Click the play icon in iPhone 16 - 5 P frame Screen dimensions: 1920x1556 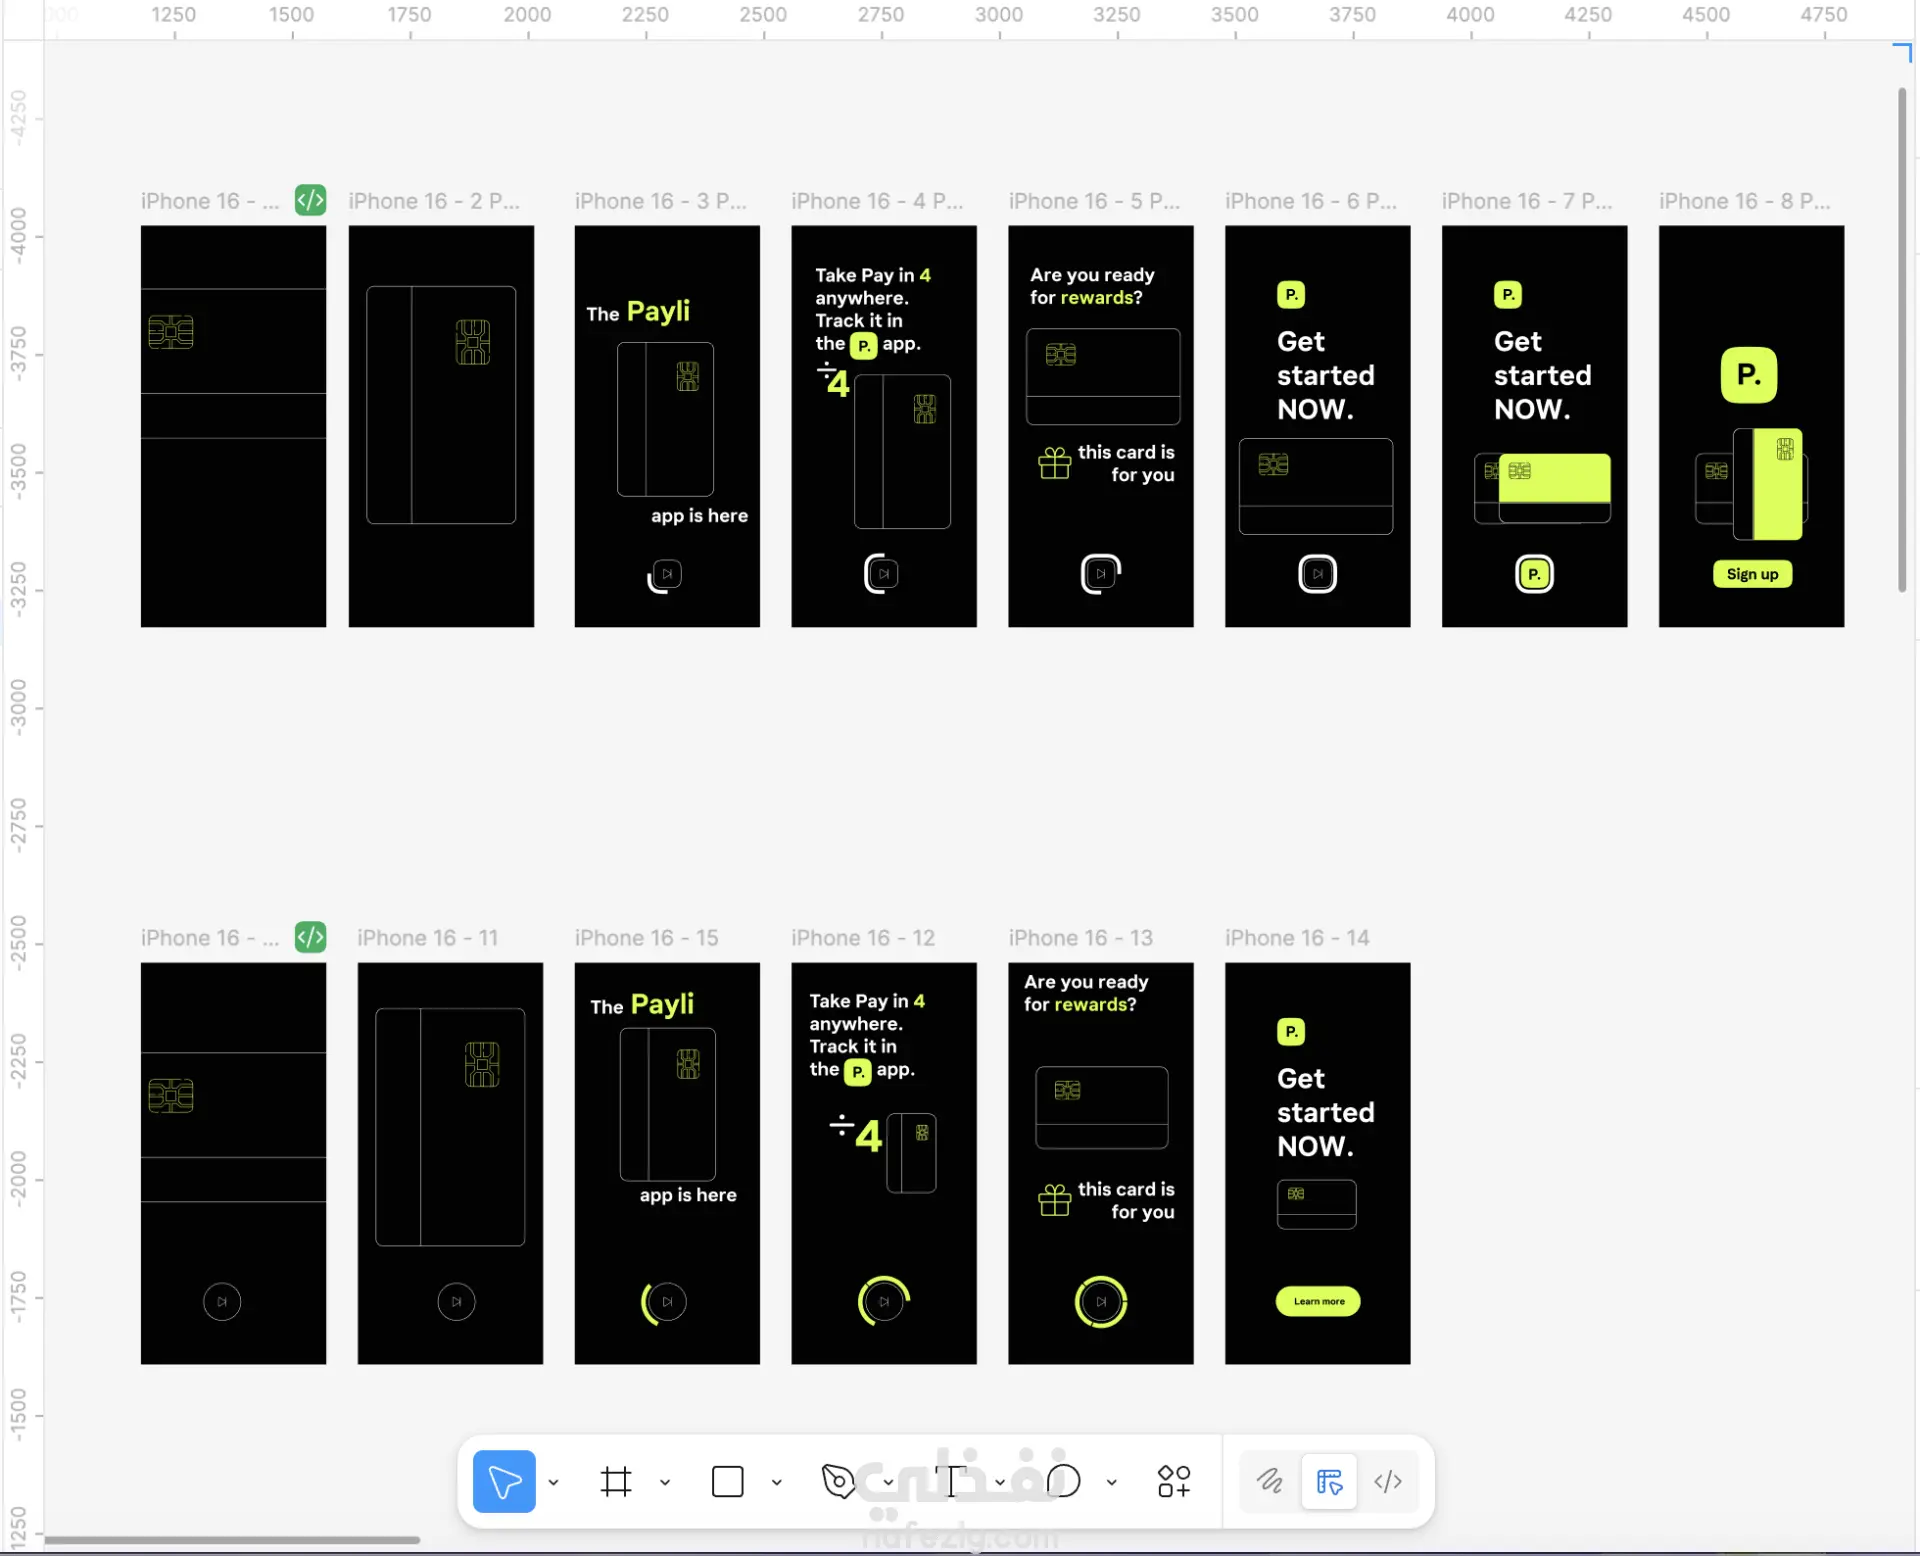(1101, 574)
